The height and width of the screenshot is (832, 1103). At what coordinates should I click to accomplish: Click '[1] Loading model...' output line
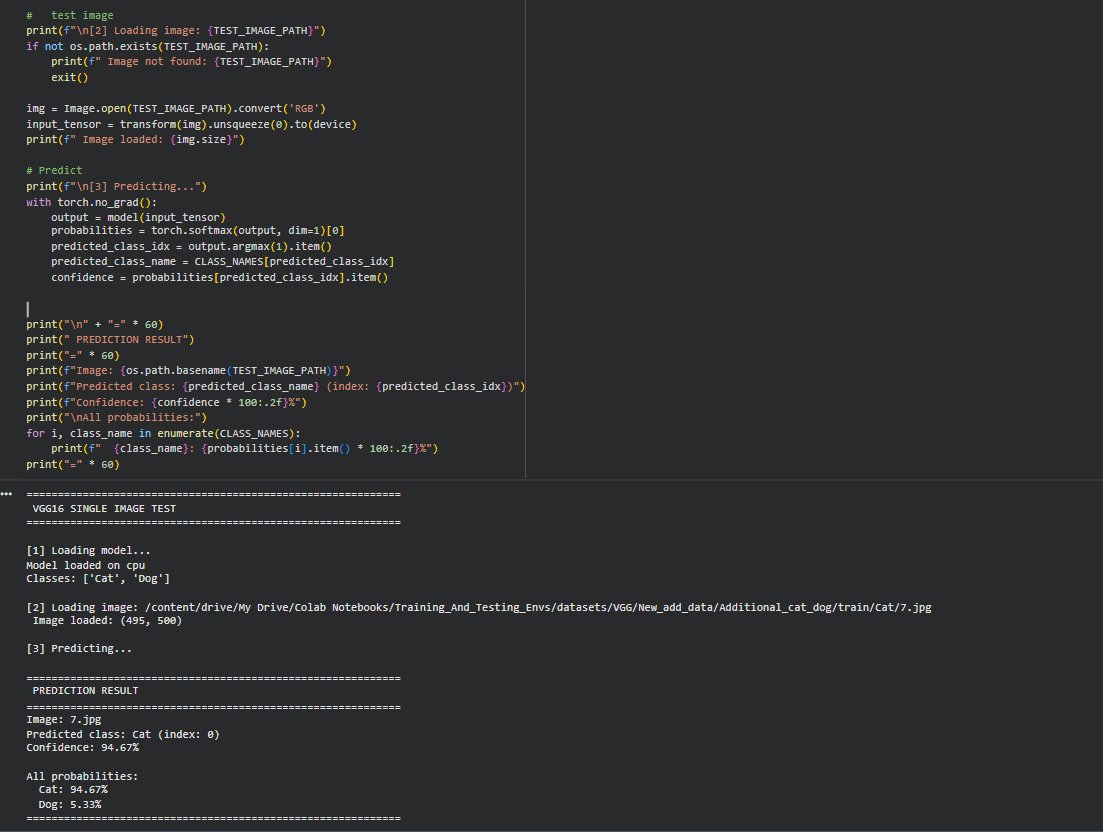[89, 551]
